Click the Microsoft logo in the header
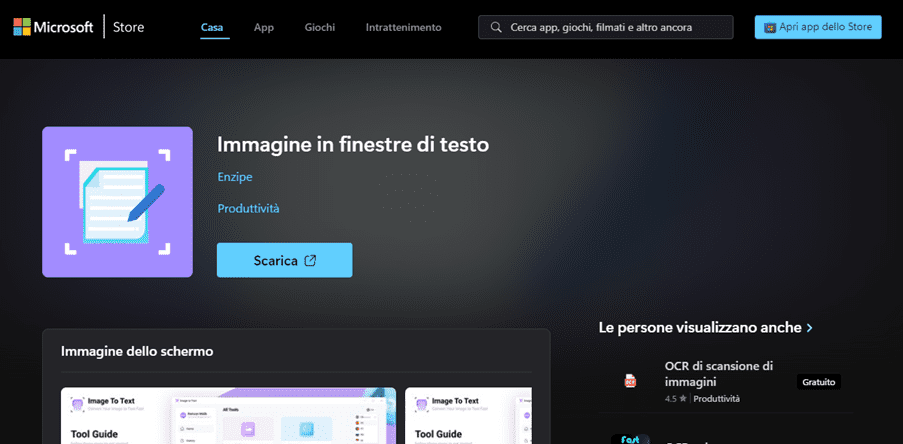The image size is (903, 444). point(52,27)
